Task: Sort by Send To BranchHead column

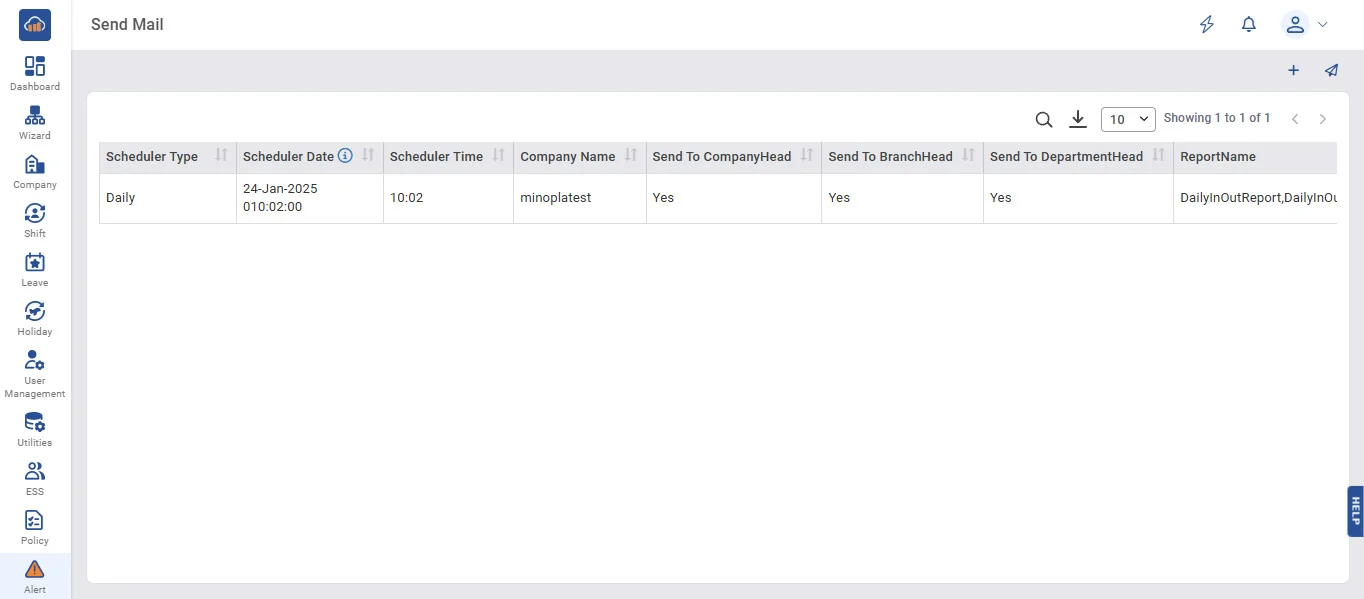Action: [x=968, y=156]
